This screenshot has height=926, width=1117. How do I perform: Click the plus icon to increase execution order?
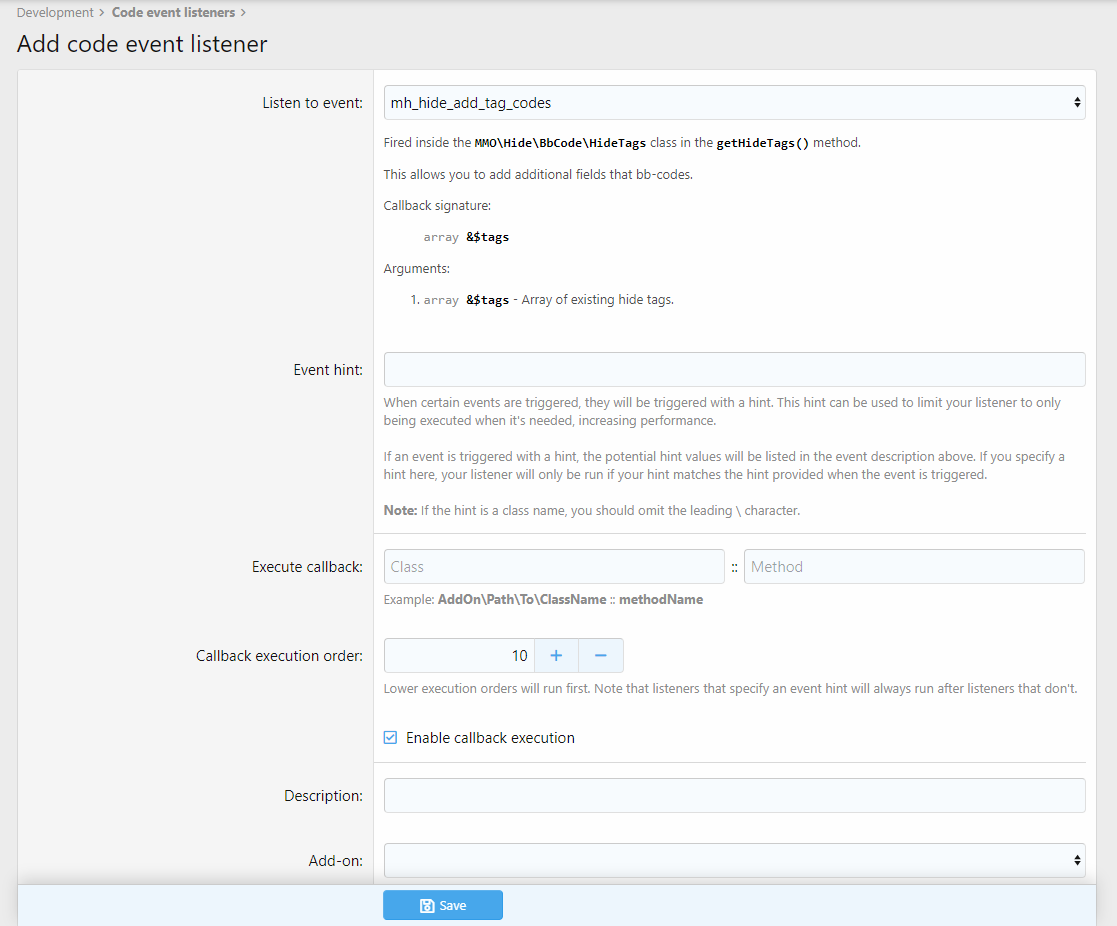[x=556, y=656]
